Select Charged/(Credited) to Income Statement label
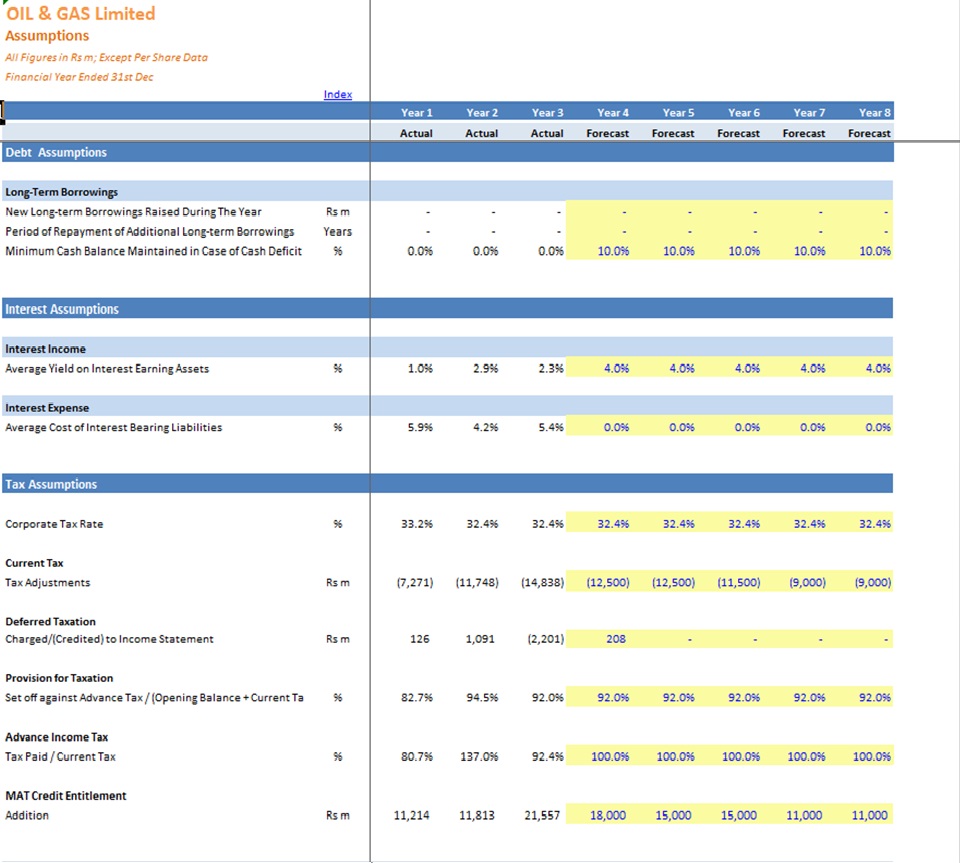The image size is (960, 863). click(x=110, y=639)
